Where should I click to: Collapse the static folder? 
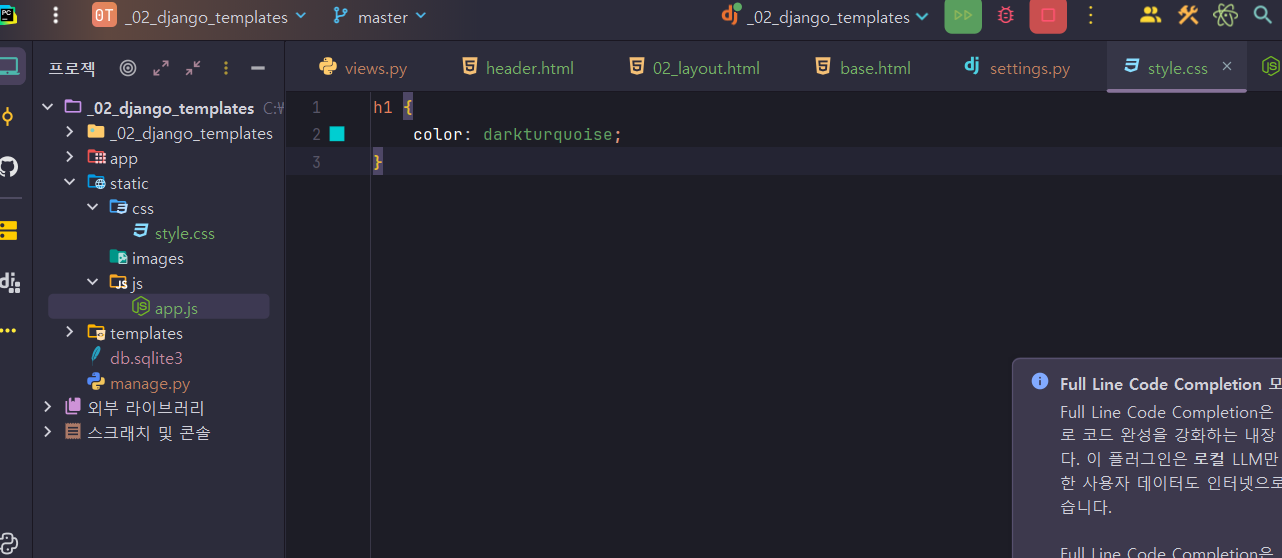pos(69,183)
